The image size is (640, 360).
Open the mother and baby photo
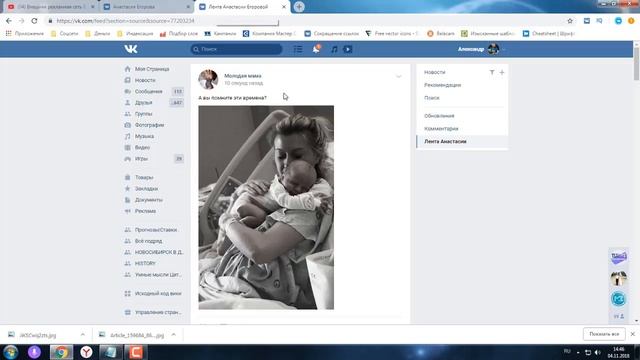coord(266,207)
